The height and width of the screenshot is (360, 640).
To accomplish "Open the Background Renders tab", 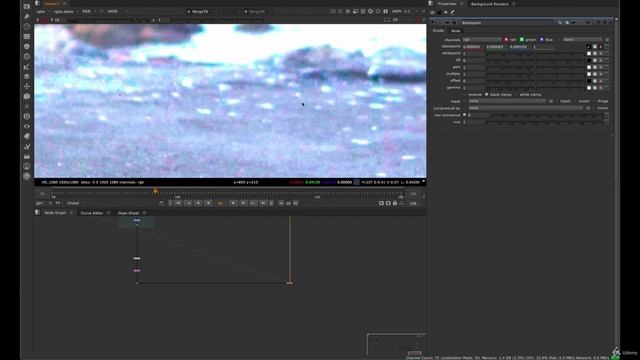I will pos(489,4).
